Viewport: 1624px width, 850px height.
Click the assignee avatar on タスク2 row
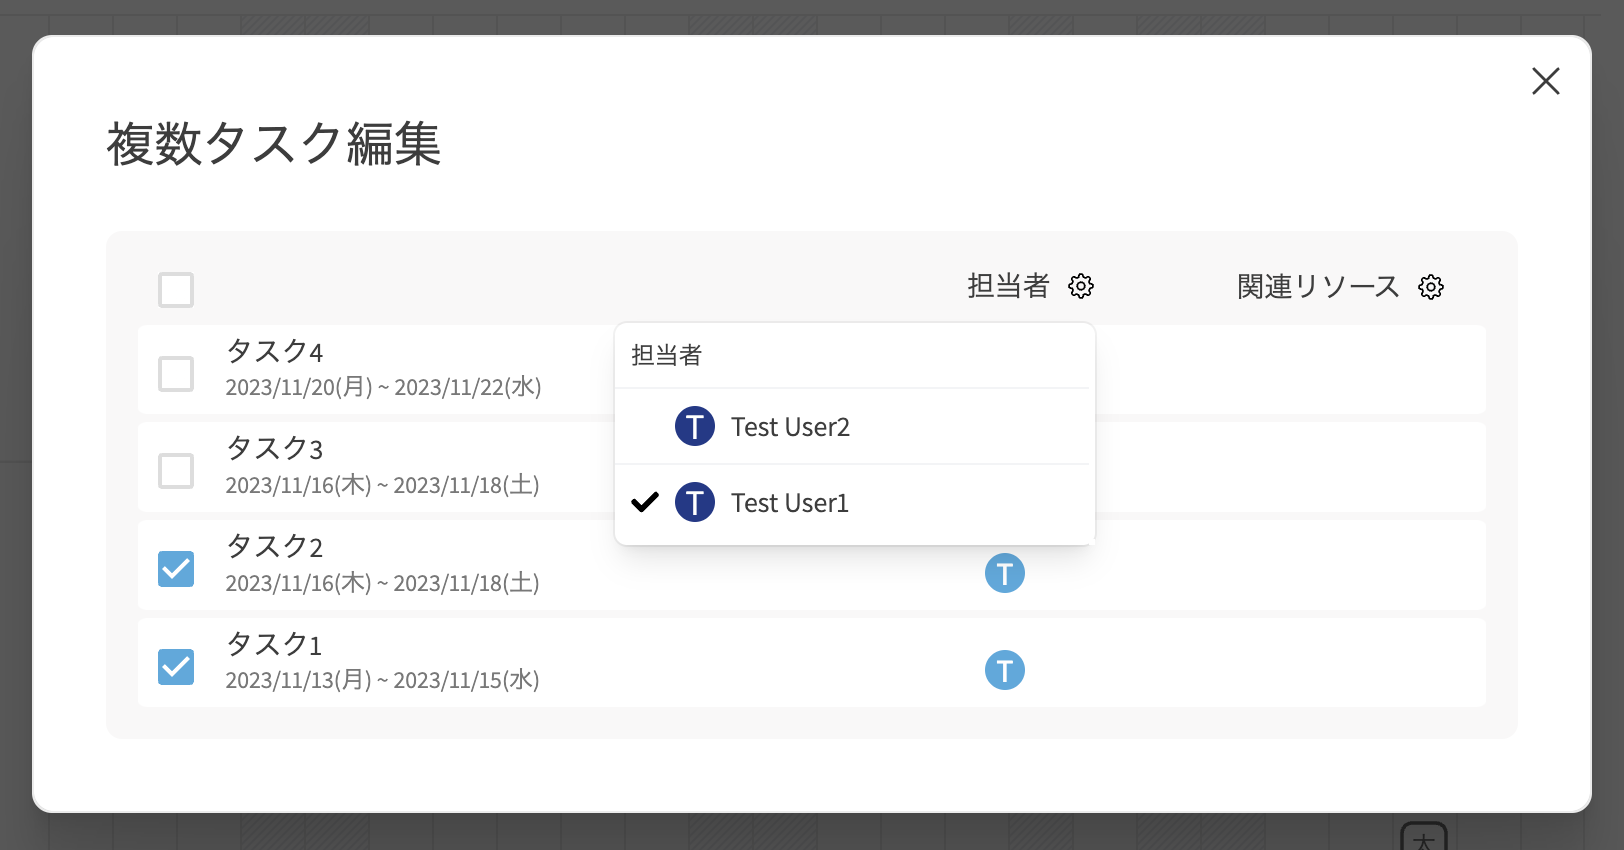point(1004,573)
